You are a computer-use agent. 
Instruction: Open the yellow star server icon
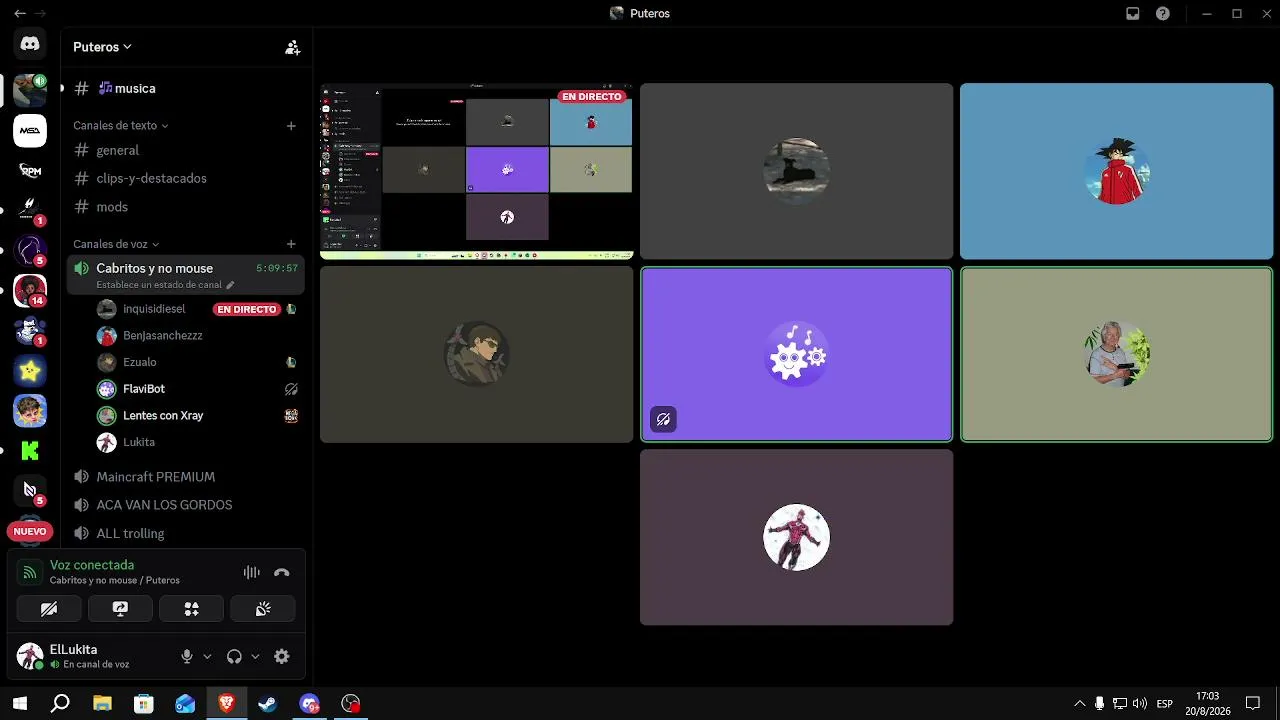click(30, 371)
